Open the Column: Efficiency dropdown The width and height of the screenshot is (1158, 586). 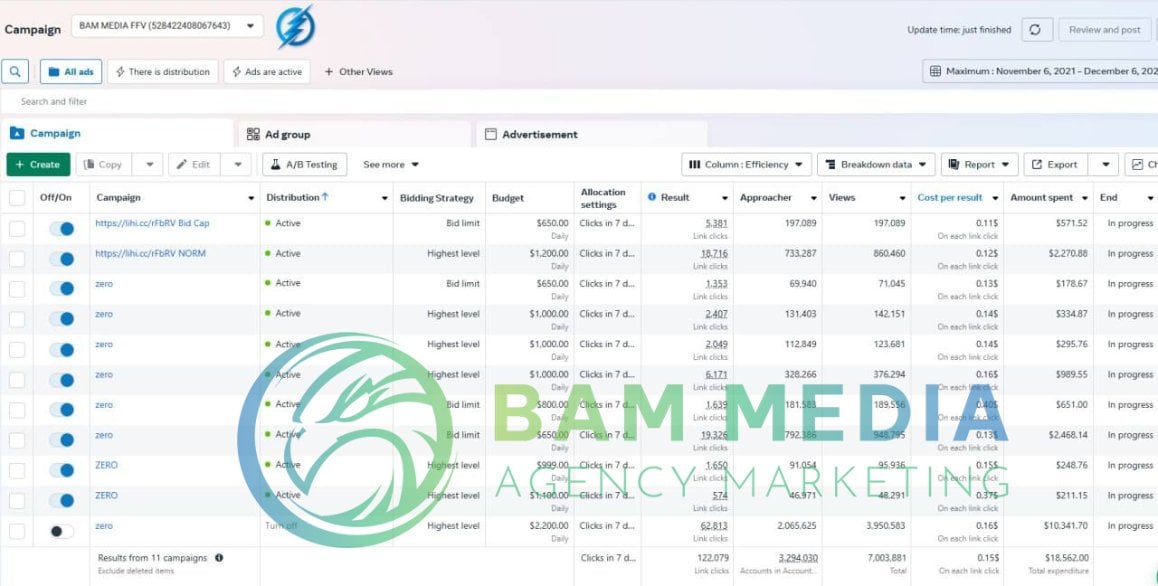747,165
